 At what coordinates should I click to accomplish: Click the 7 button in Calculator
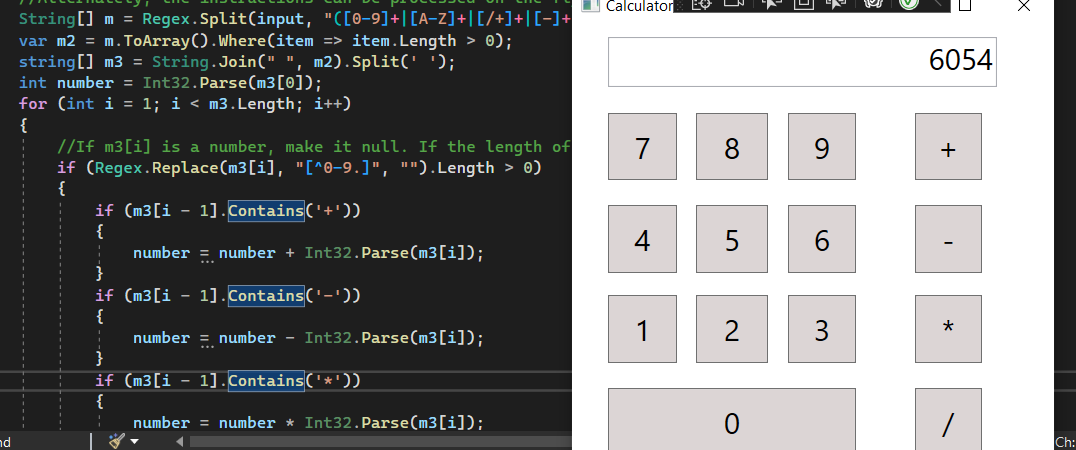(642, 147)
